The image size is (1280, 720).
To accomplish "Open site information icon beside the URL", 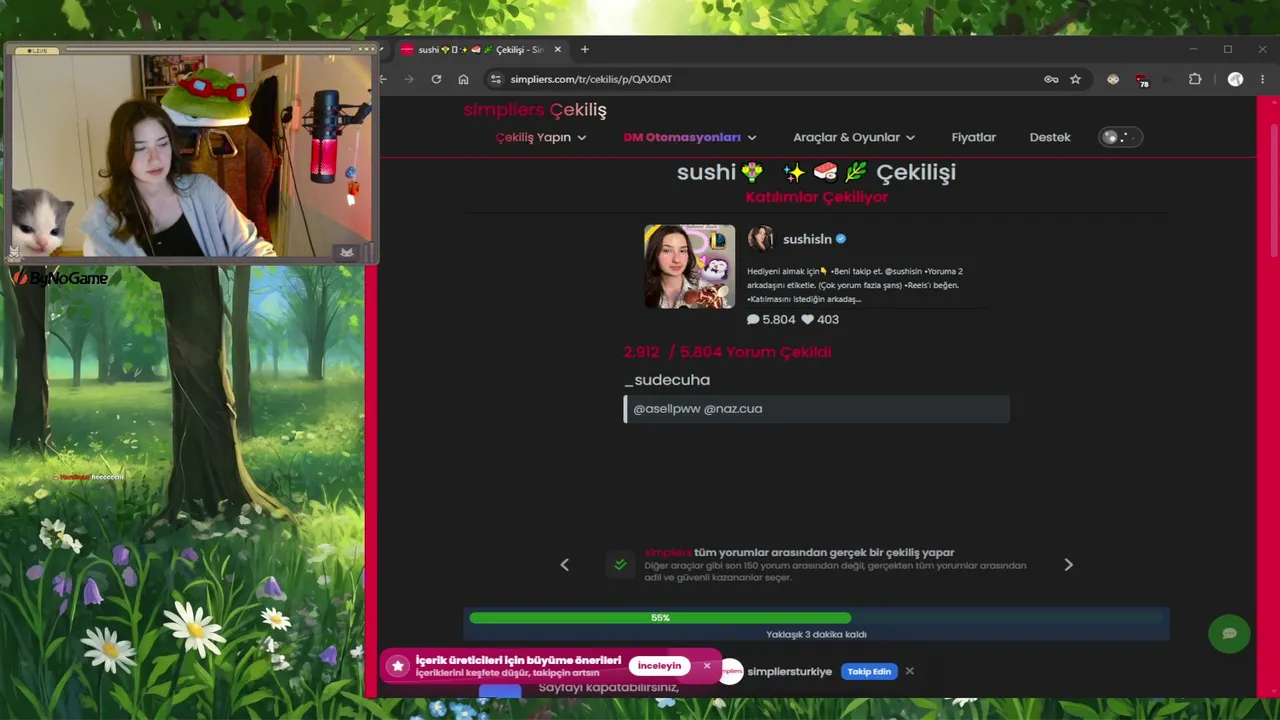I will (x=495, y=79).
